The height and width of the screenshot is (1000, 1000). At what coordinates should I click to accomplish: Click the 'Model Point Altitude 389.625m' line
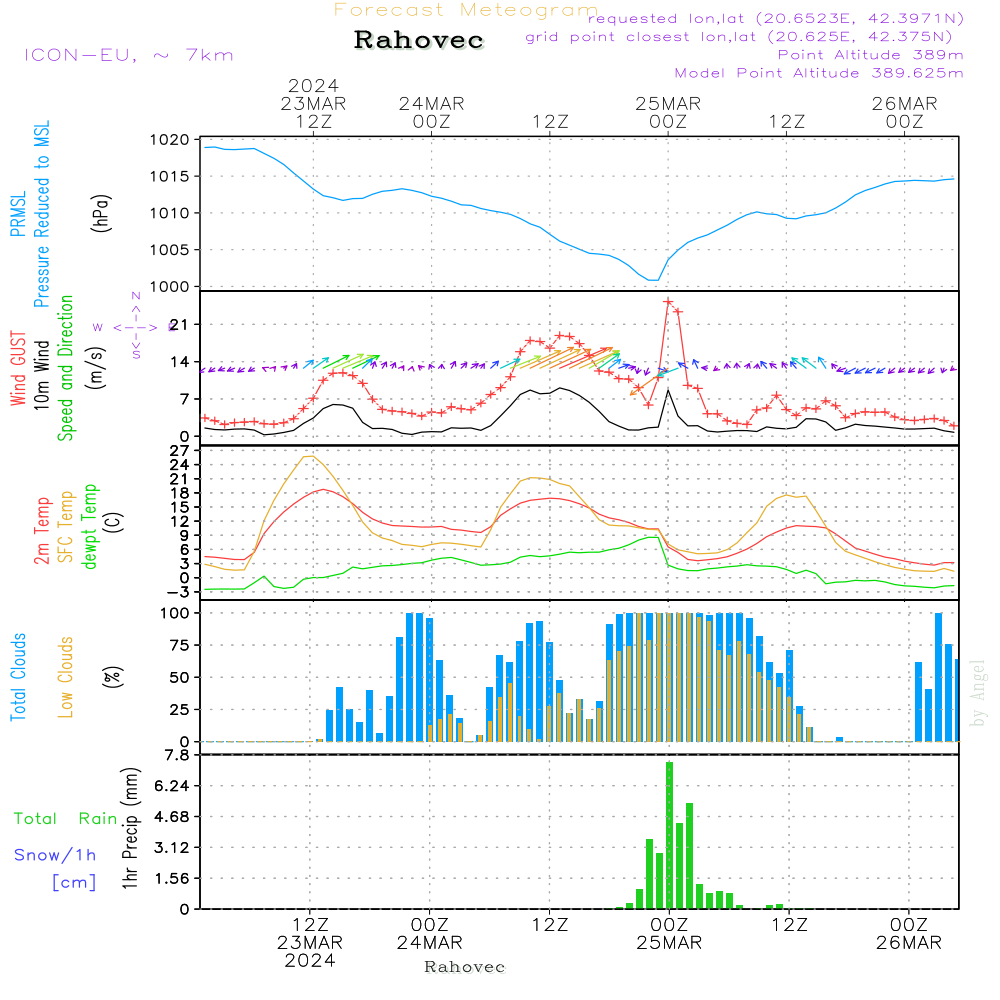(x=819, y=73)
